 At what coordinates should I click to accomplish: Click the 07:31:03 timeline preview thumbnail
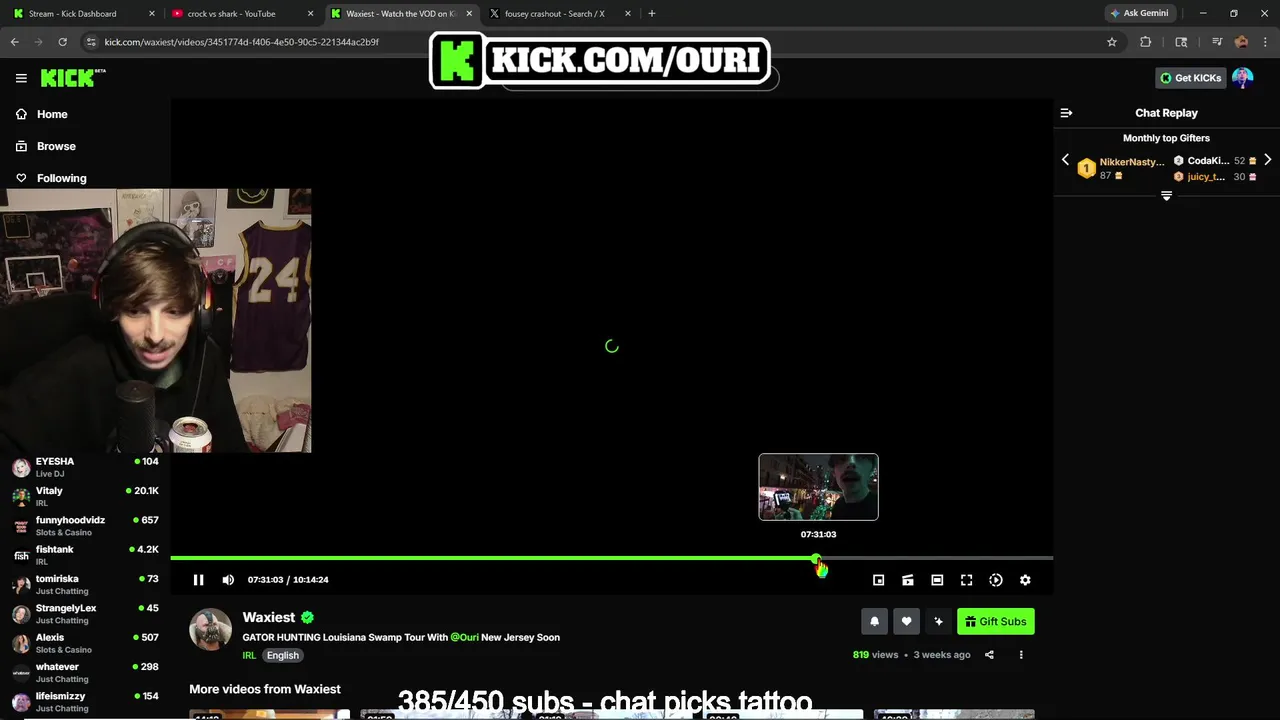818,487
